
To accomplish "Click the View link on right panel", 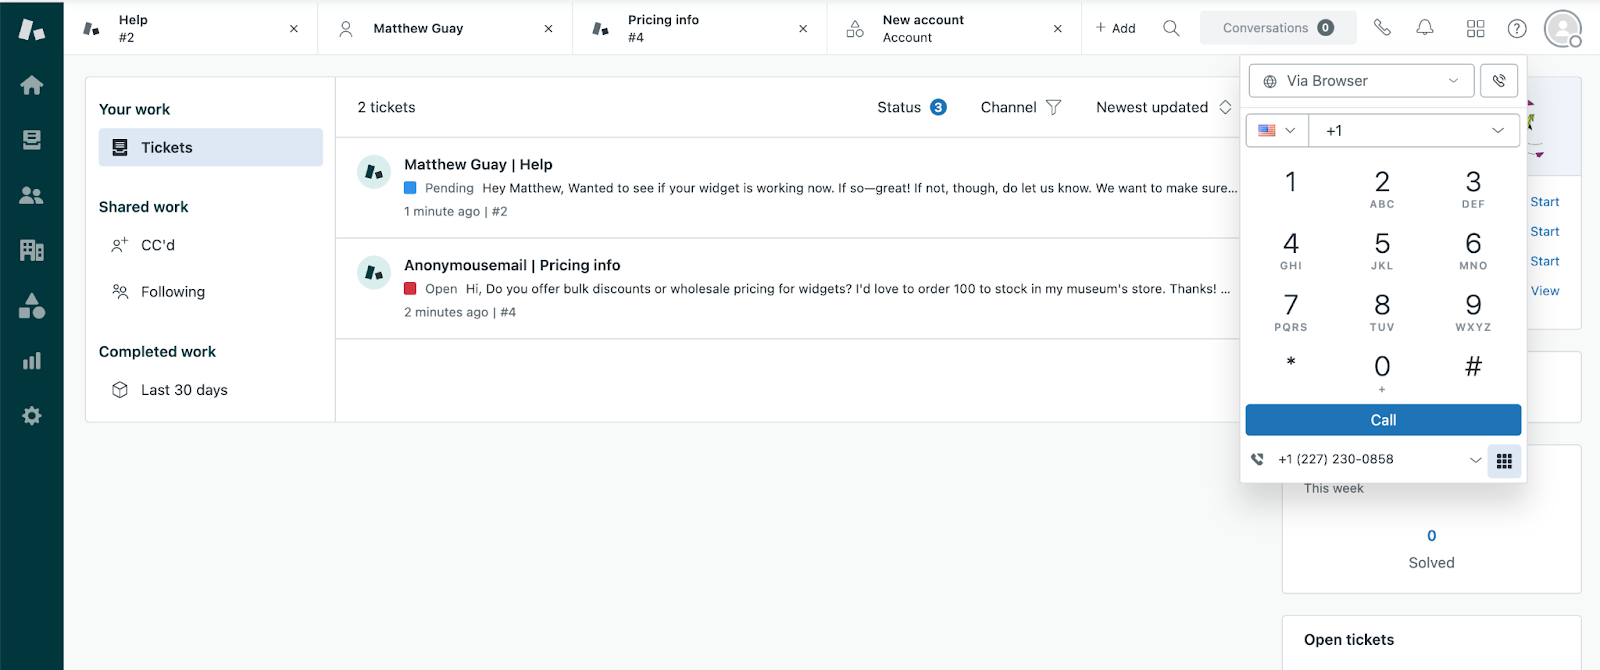I will pos(1545,291).
